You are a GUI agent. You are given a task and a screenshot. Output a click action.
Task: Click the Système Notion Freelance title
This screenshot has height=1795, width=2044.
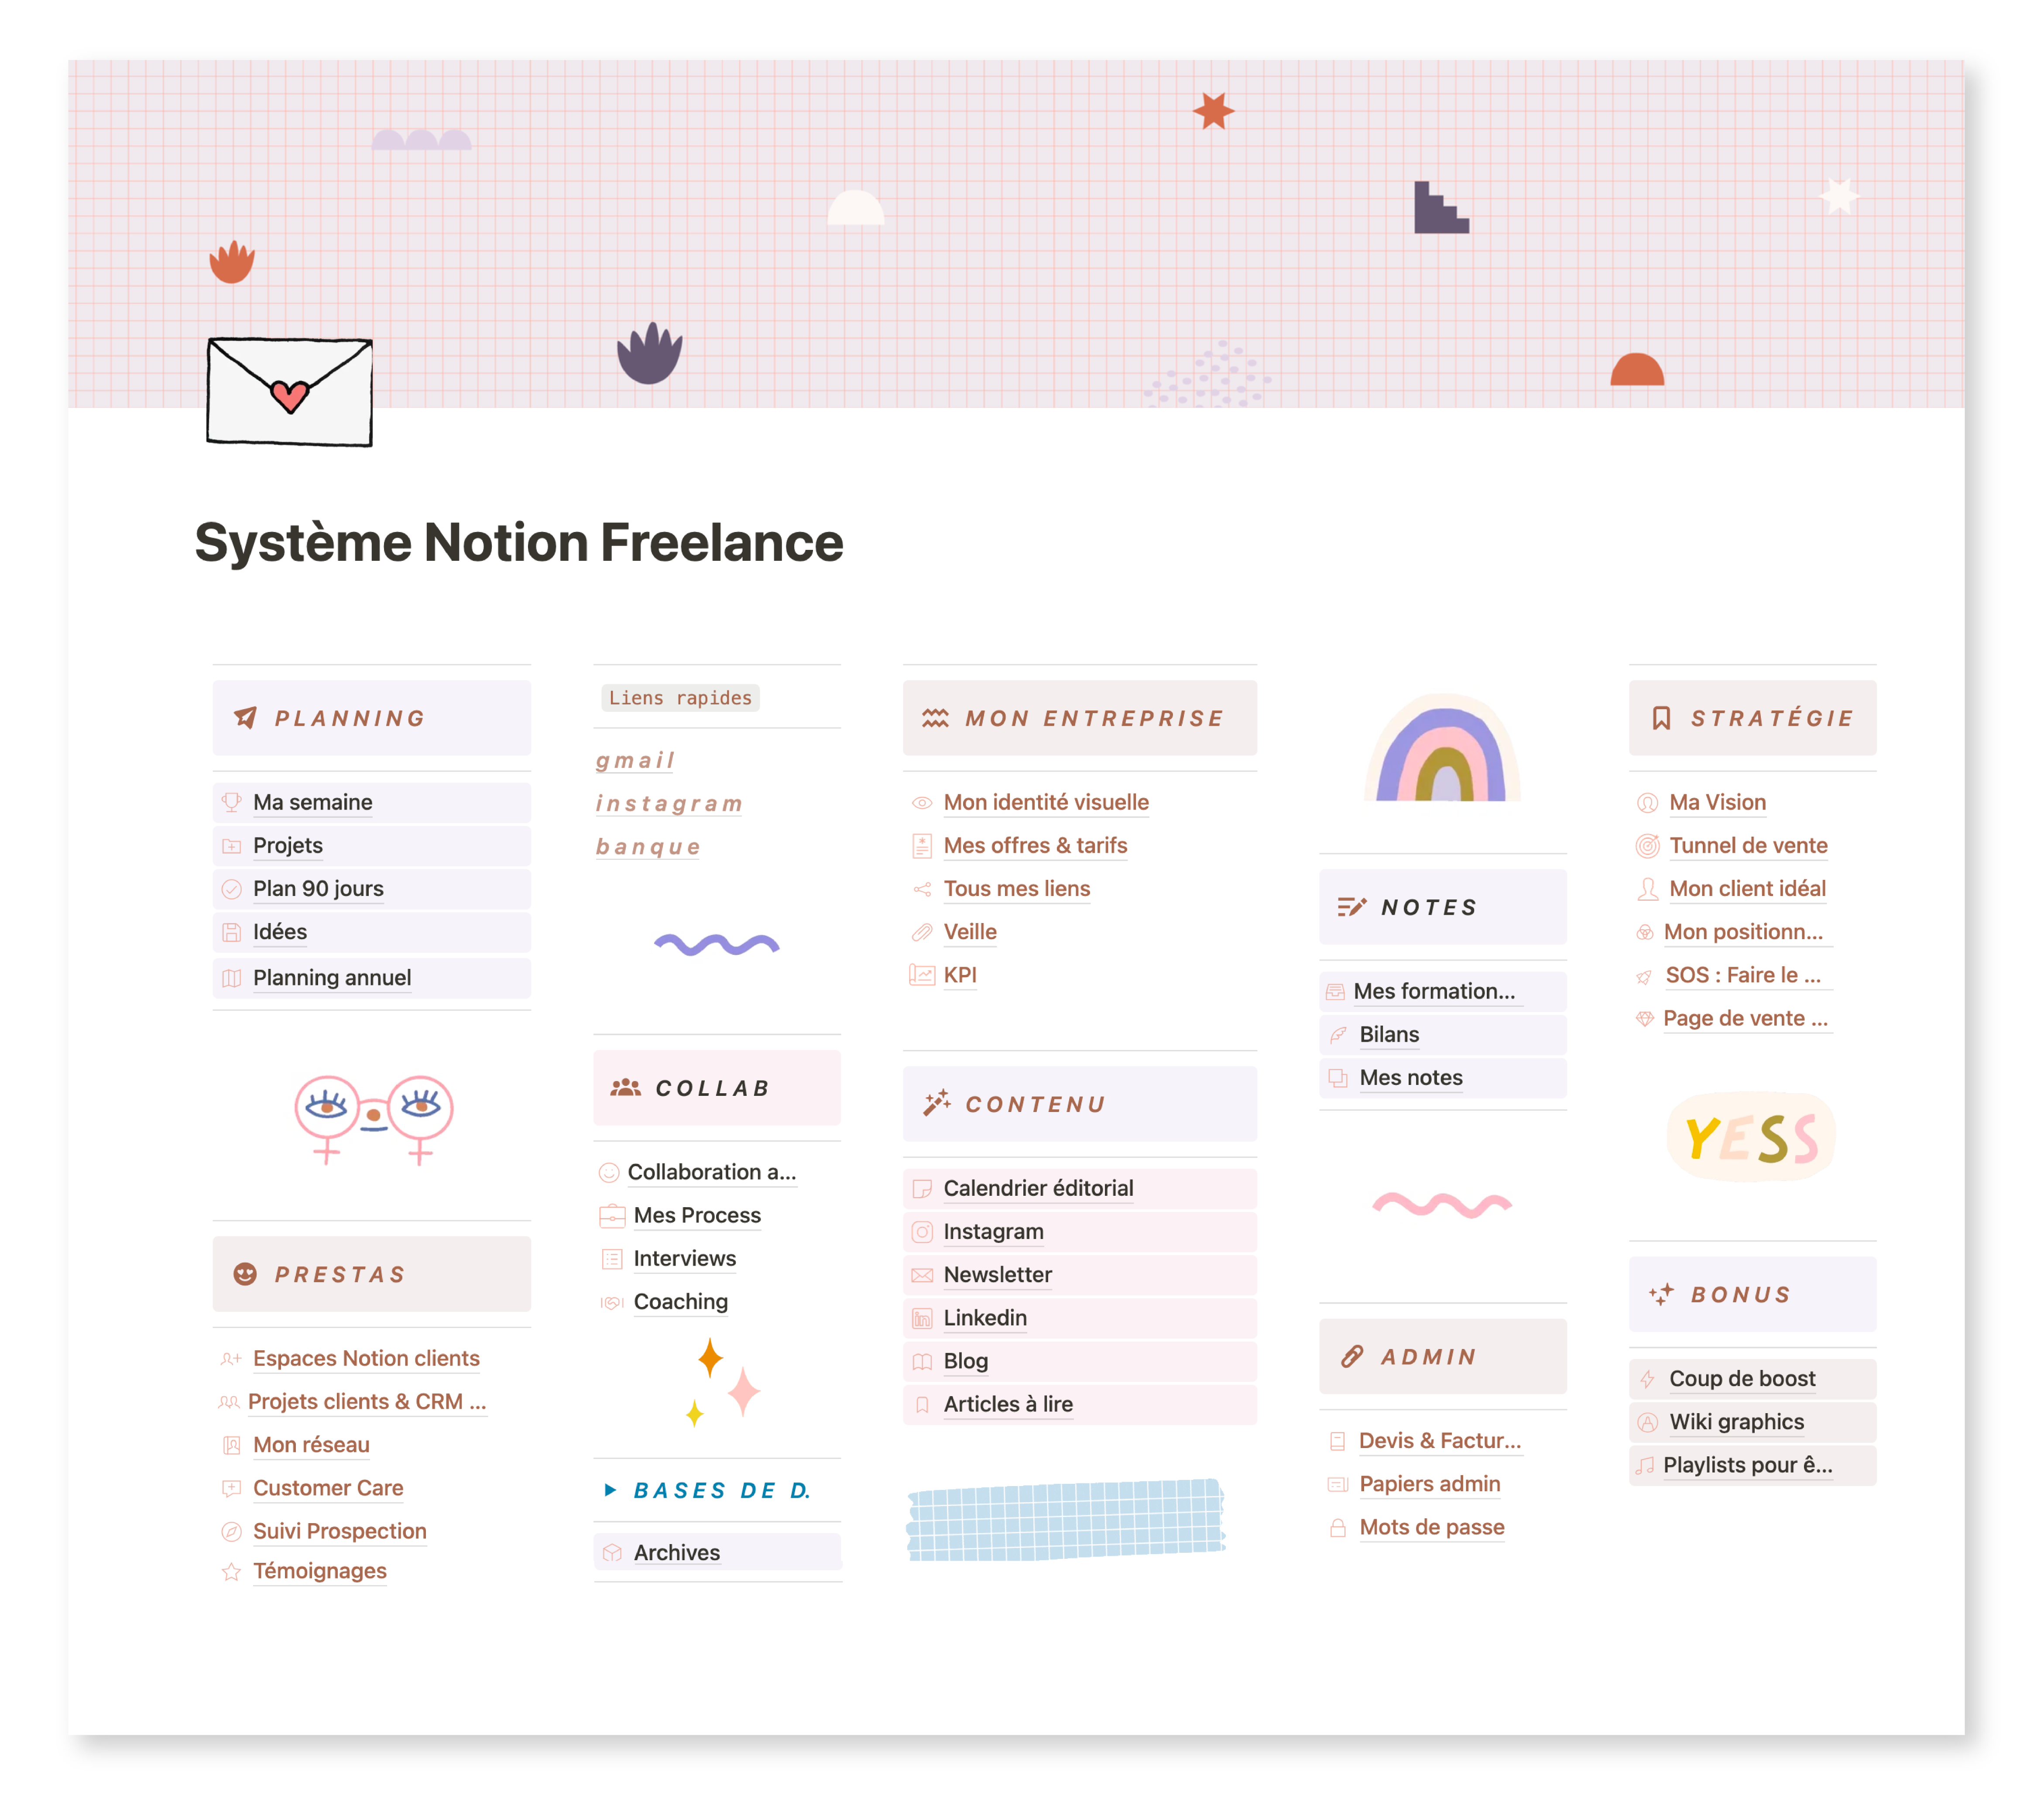click(518, 542)
